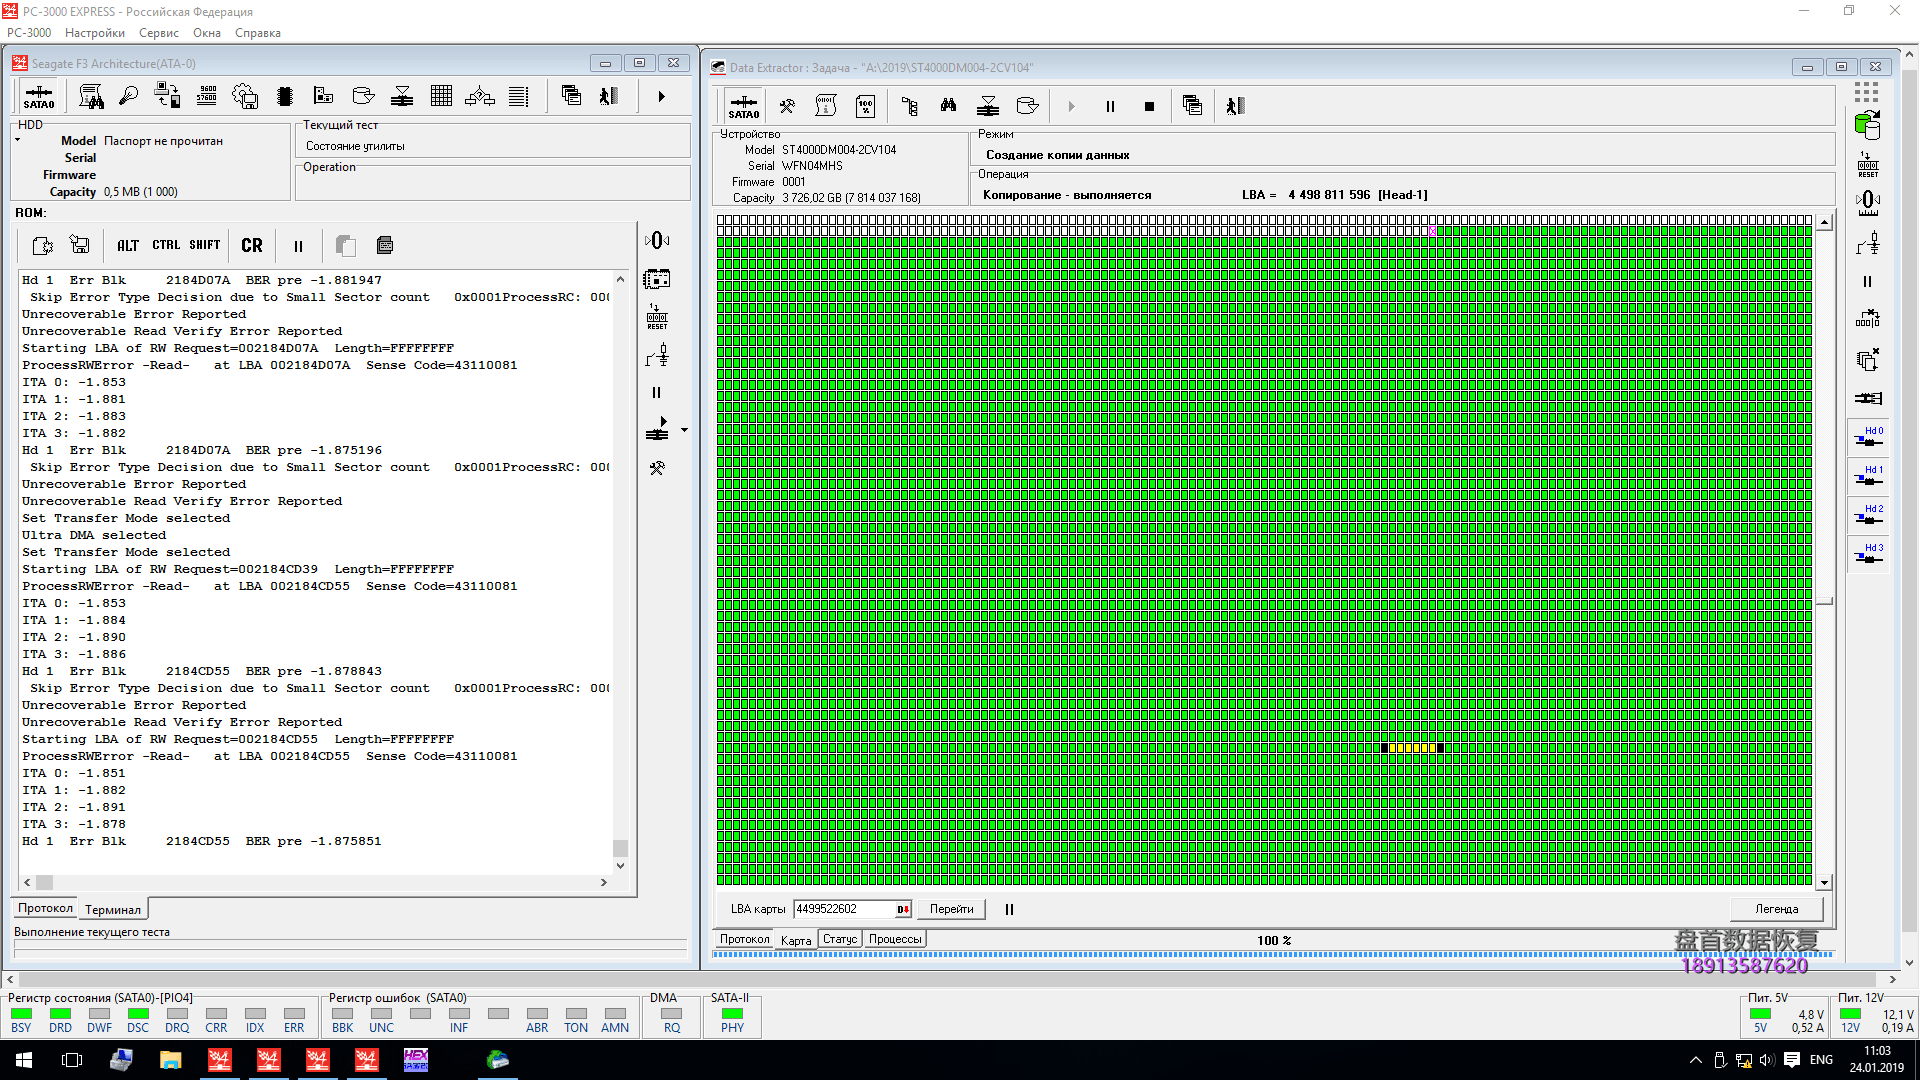Open the Легенда button

click(1776, 909)
